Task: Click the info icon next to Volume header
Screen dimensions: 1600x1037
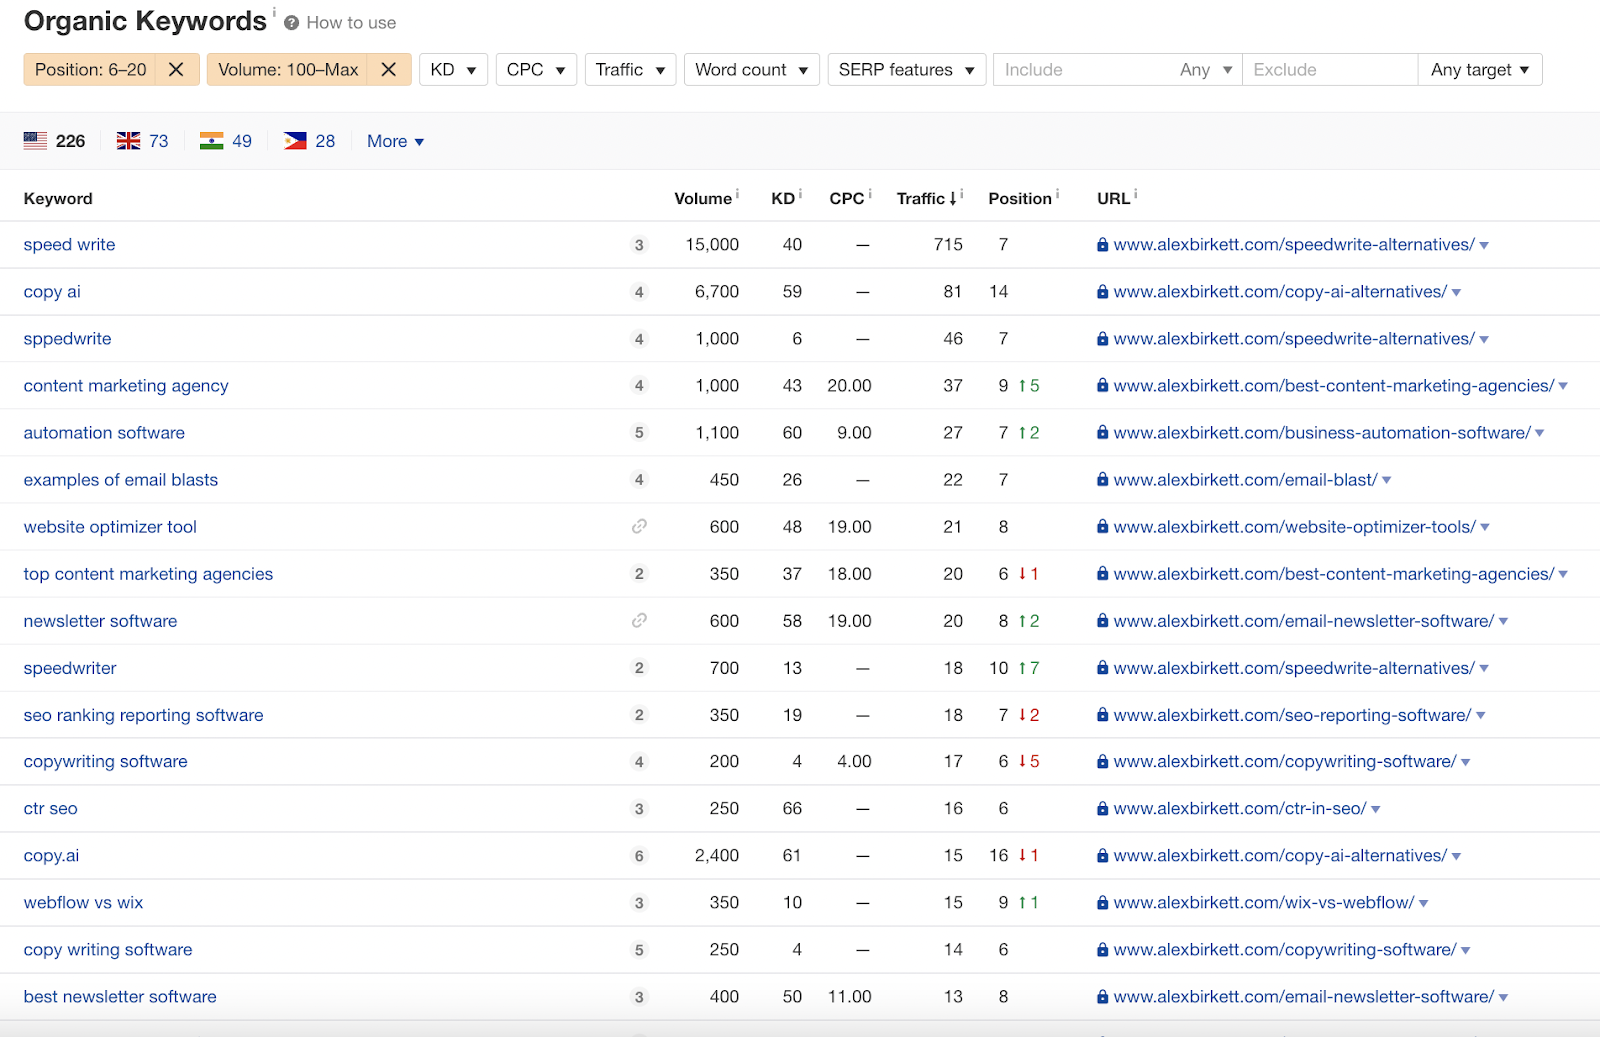Action: click(x=738, y=193)
